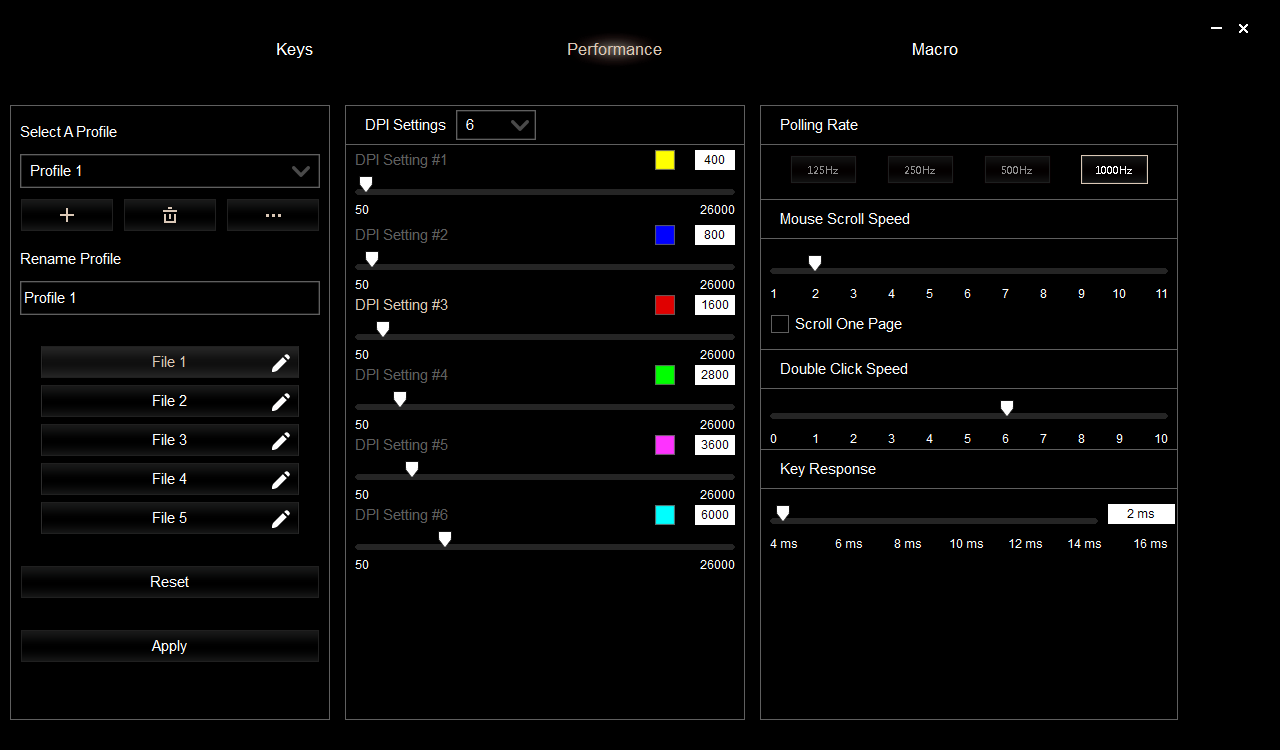Click the 2800 DPI value field
The image size is (1280, 750).
pyautogui.click(x=715, y=375)
